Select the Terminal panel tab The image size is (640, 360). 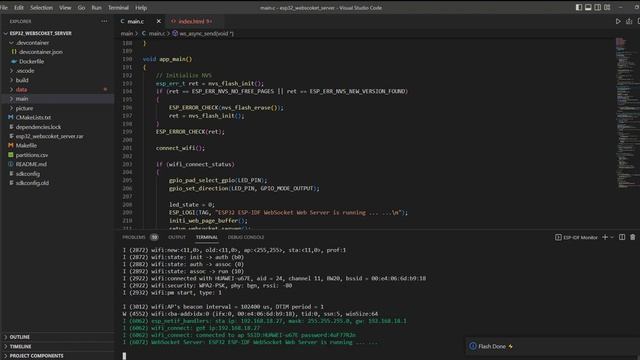pyautogui.click(x=207, y=237)
